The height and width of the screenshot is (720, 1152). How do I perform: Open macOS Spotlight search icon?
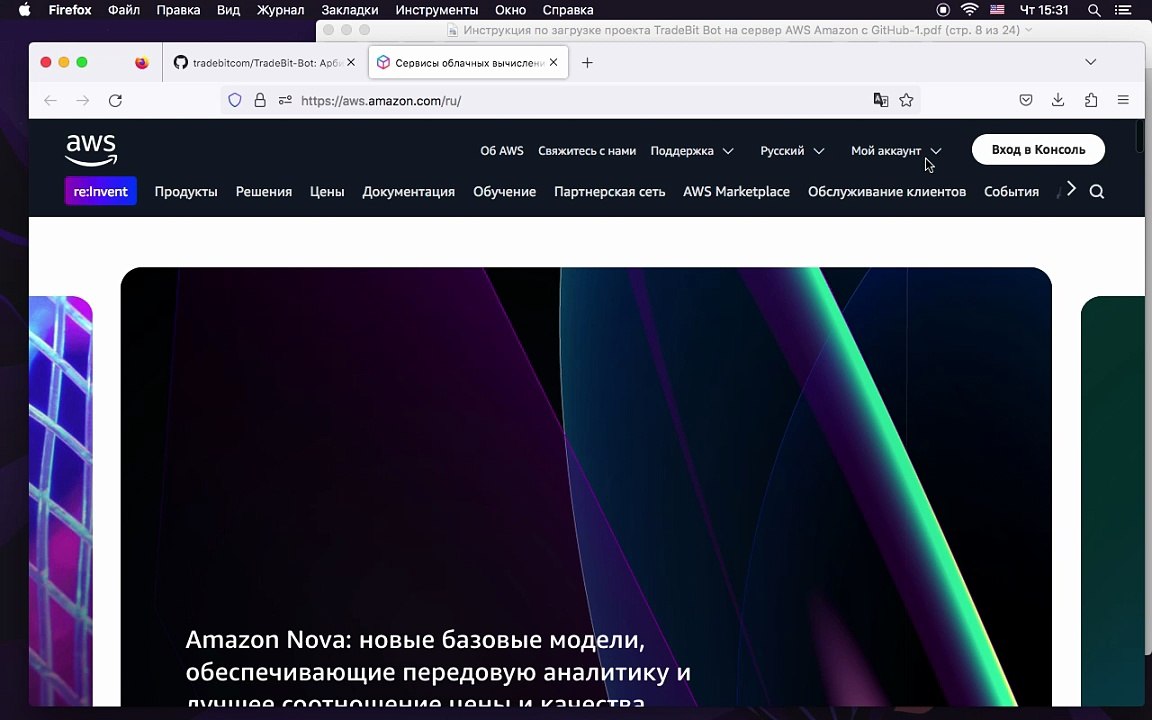[x=1094, y=10]
